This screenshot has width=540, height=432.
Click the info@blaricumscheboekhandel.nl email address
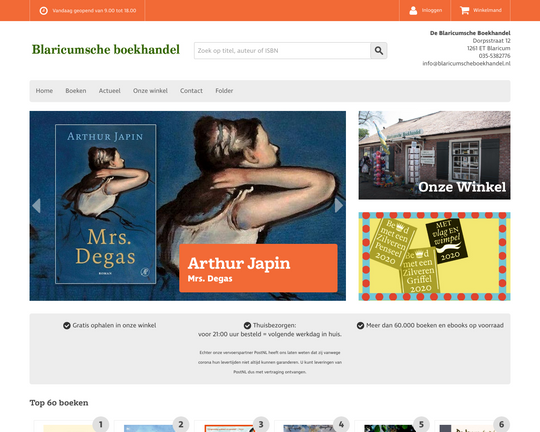tap(466, 63)
